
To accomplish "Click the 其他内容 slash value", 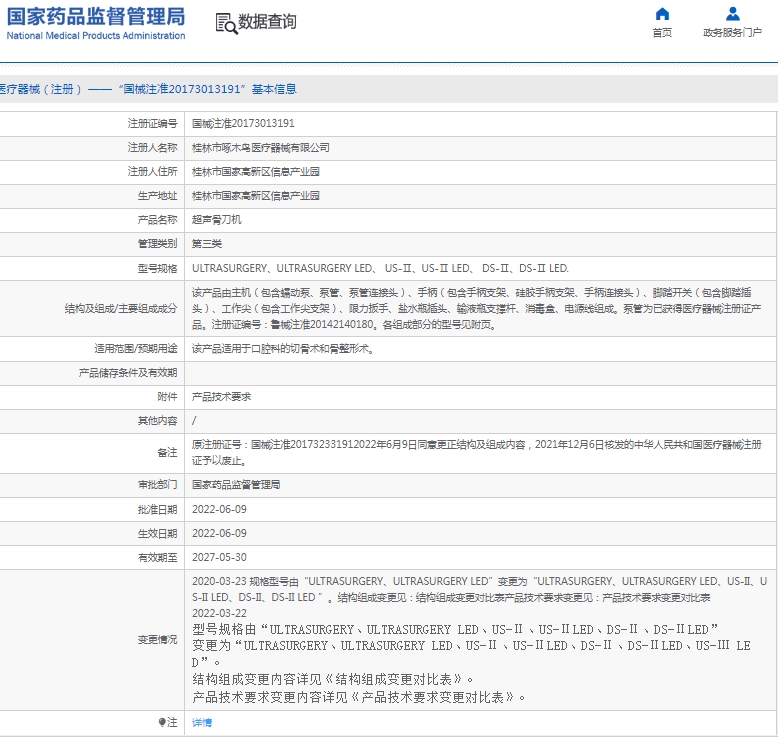I will tap(194, 421).
